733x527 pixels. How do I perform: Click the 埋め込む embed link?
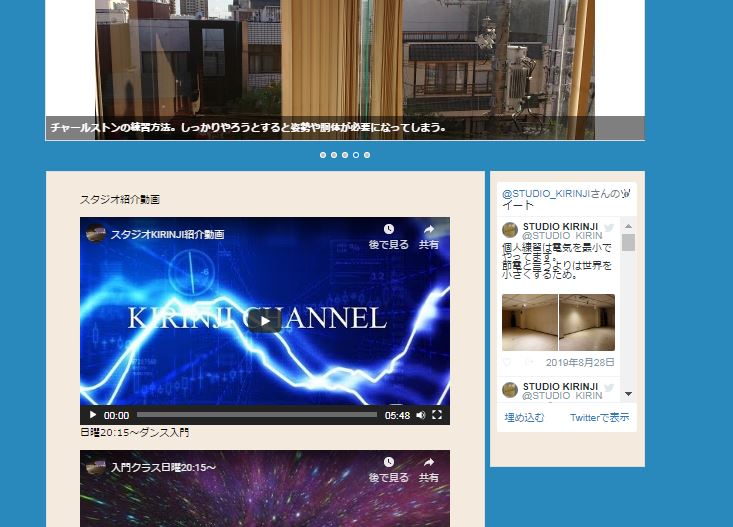524,417
